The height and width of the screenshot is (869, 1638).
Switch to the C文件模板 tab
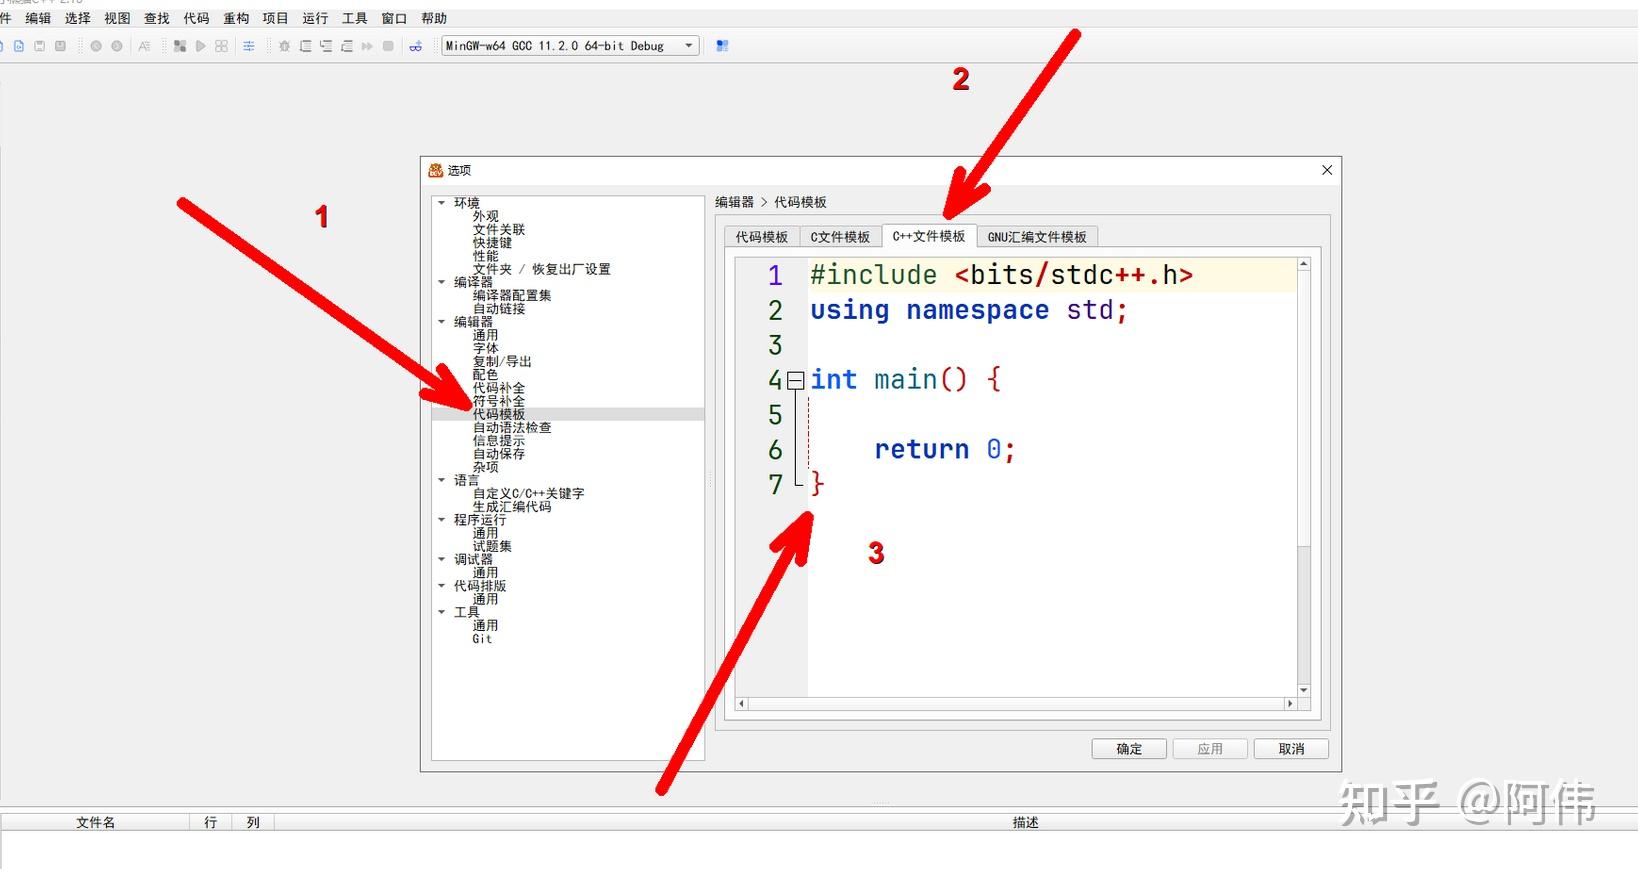pos(840,237)
